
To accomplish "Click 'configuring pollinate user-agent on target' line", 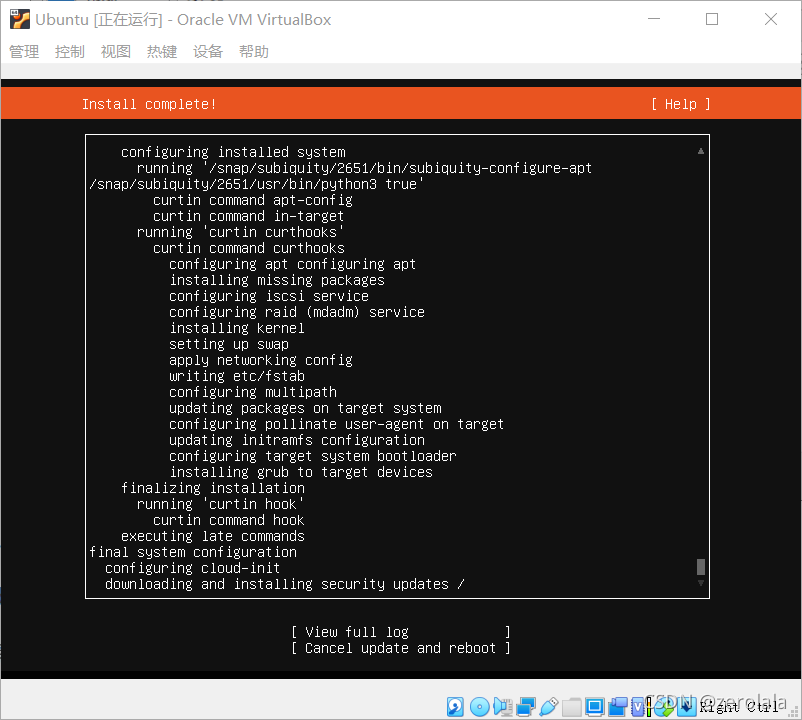I will 337,424.
